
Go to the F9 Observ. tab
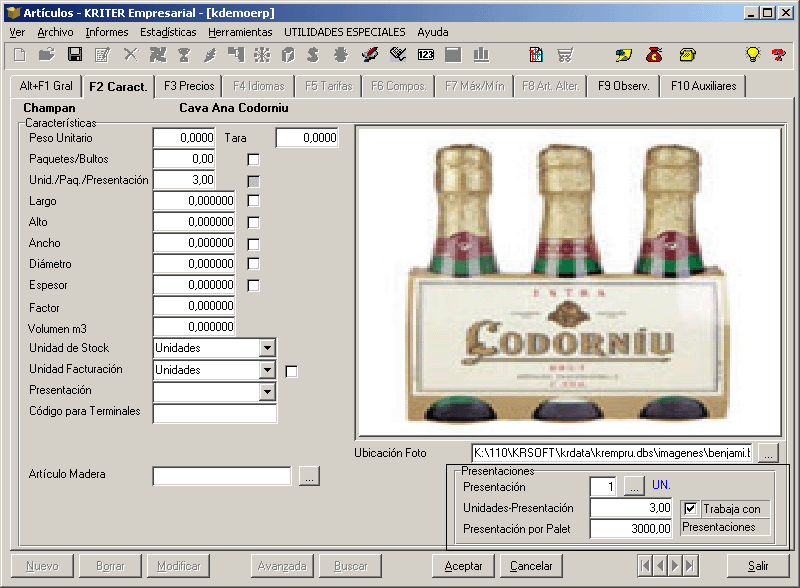[623, 86]
